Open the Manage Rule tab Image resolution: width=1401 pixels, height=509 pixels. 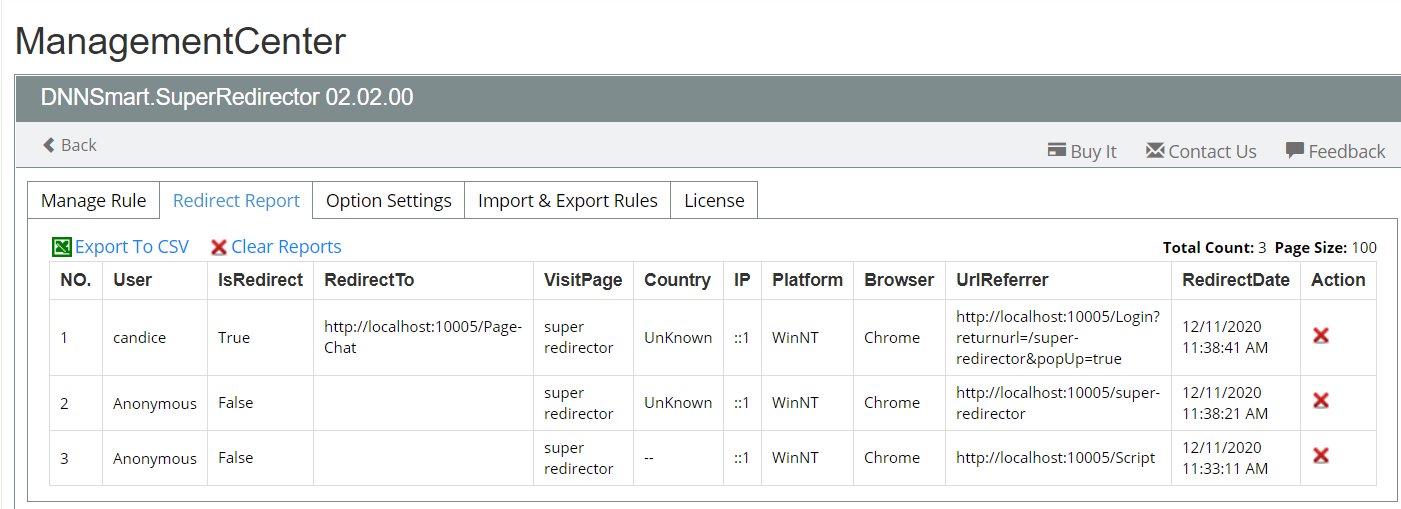click(x=93, y=200)
